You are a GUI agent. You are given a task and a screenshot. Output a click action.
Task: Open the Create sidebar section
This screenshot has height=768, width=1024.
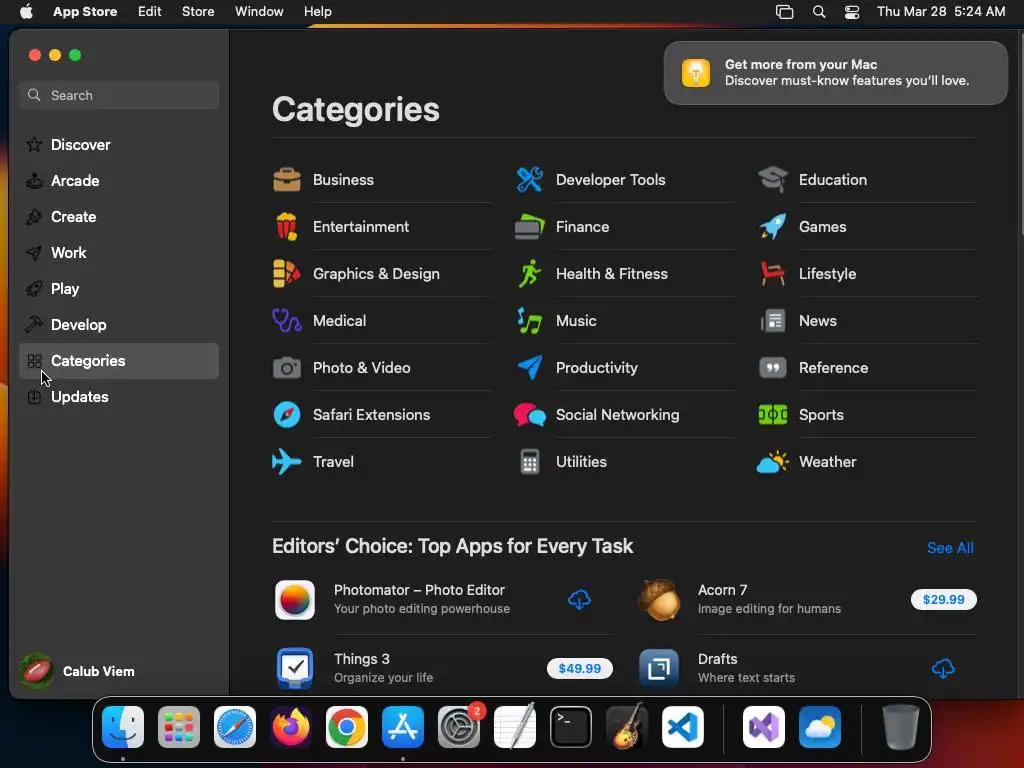tap(118, 217)
